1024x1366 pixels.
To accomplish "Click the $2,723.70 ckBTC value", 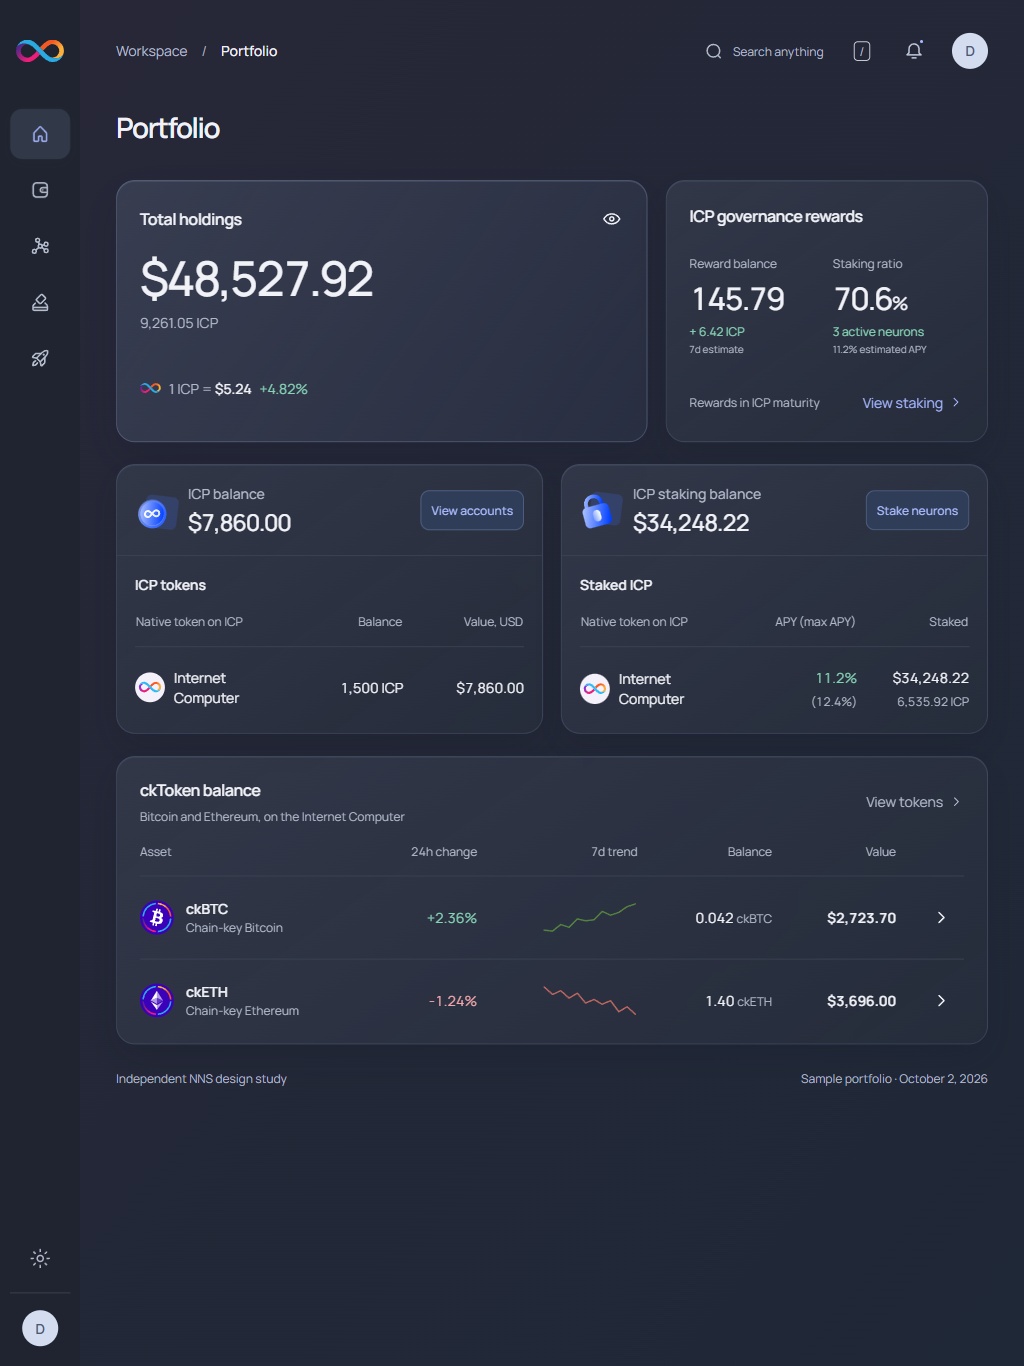I will 861,918.
